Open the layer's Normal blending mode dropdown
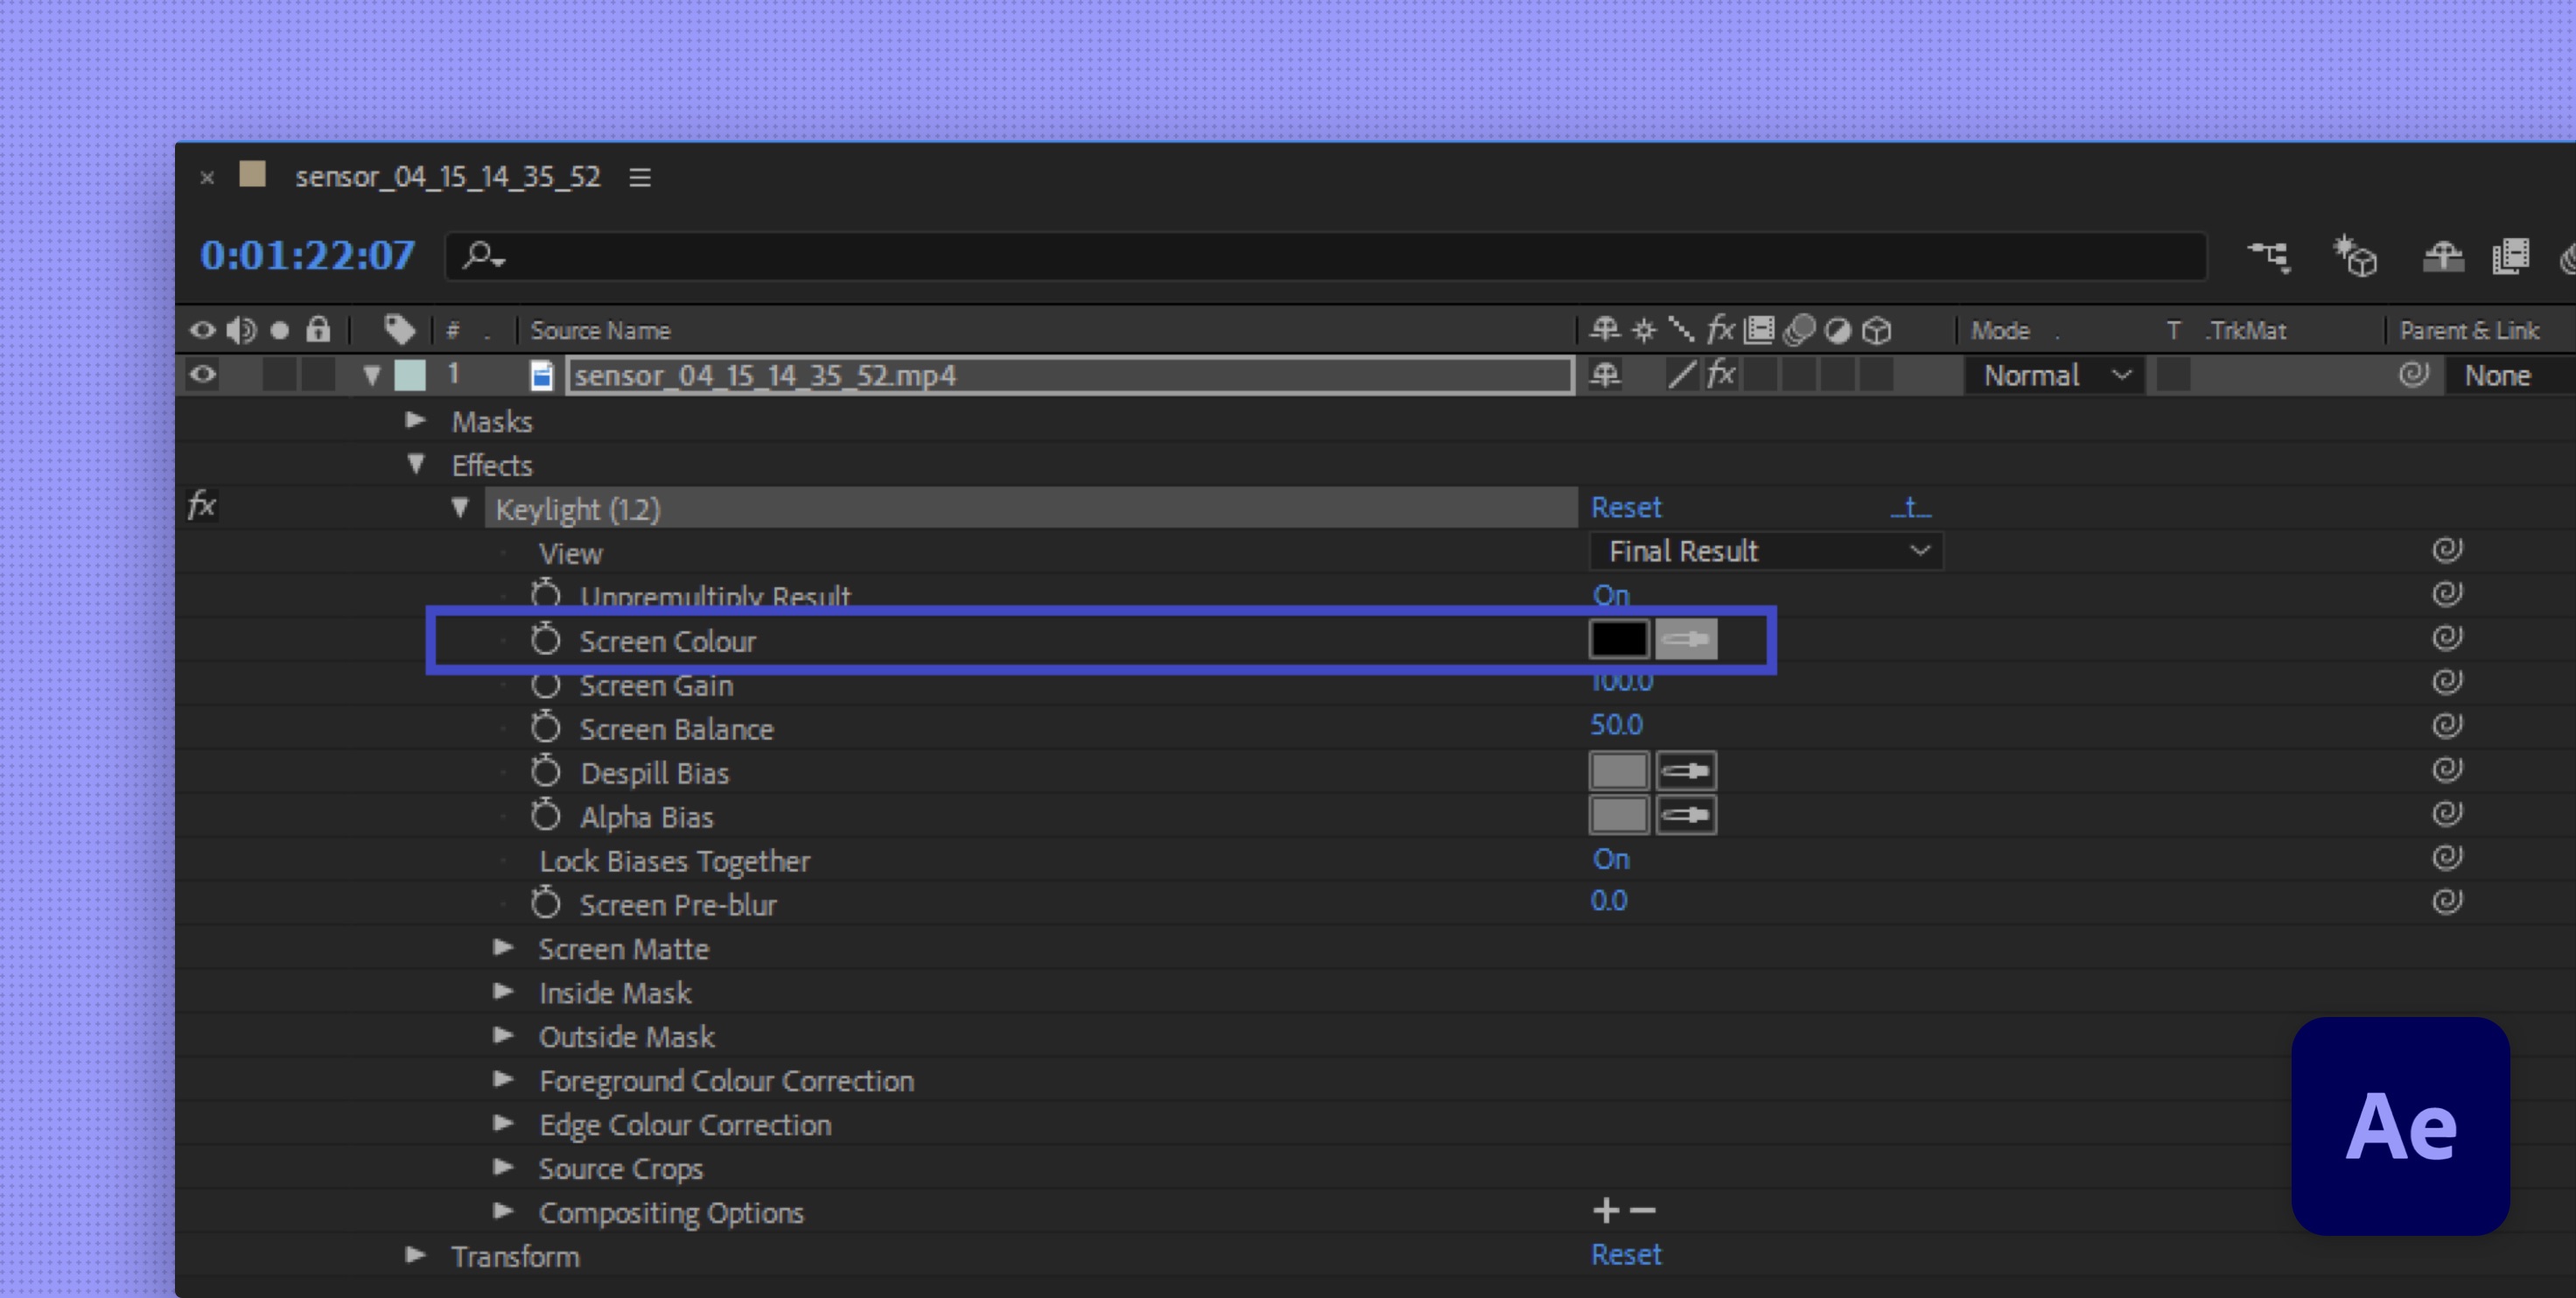 click(2056, 375)
